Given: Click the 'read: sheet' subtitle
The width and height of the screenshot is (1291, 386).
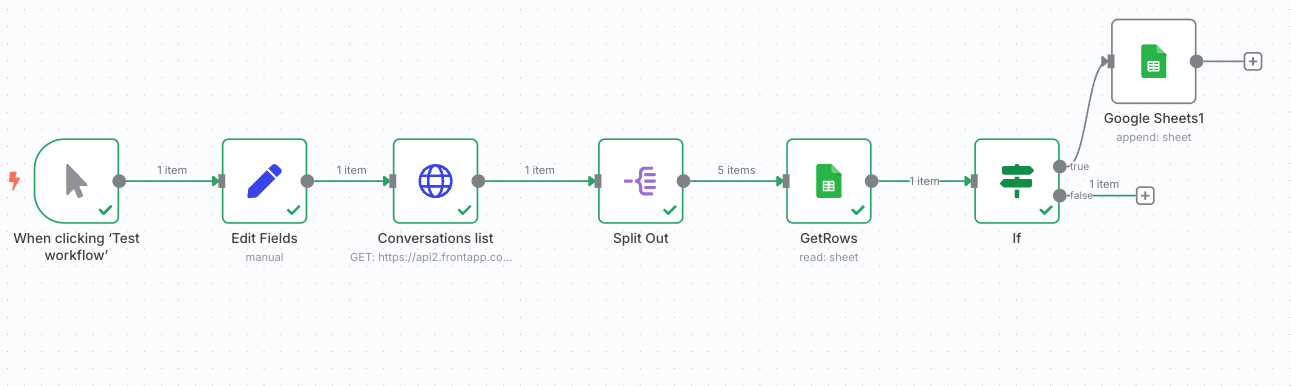Looking at the screenshot, I should coord(829,257).
